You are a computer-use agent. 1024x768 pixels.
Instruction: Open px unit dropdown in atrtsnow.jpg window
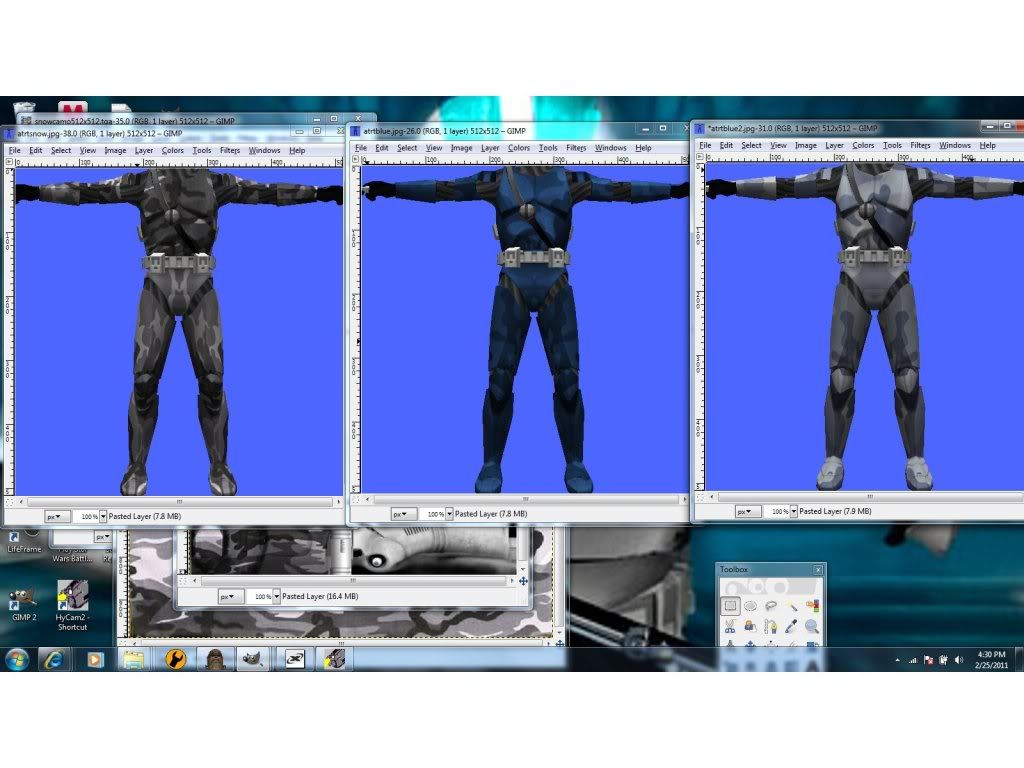[x=57, y=517]
